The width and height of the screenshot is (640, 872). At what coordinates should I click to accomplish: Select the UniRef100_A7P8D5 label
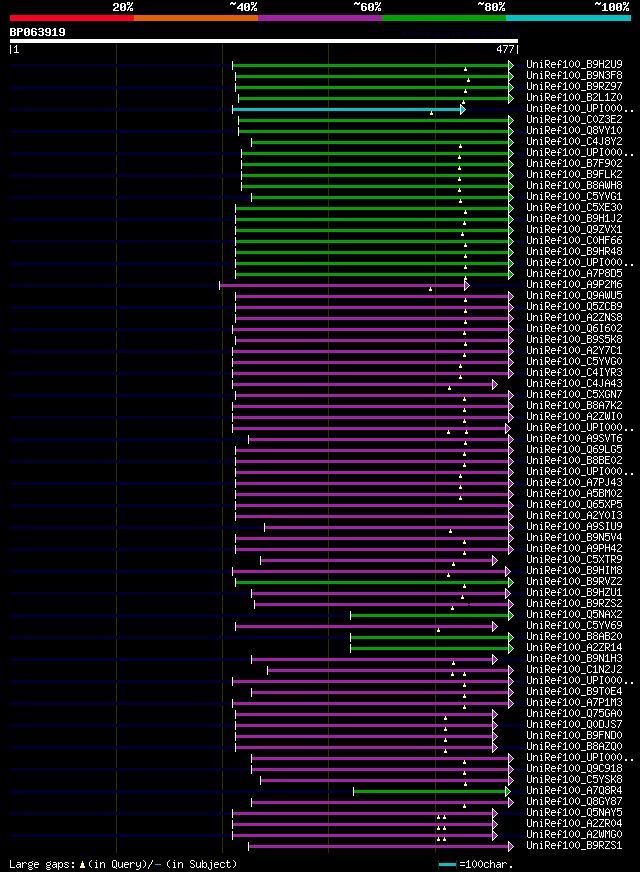pos(574,274)
